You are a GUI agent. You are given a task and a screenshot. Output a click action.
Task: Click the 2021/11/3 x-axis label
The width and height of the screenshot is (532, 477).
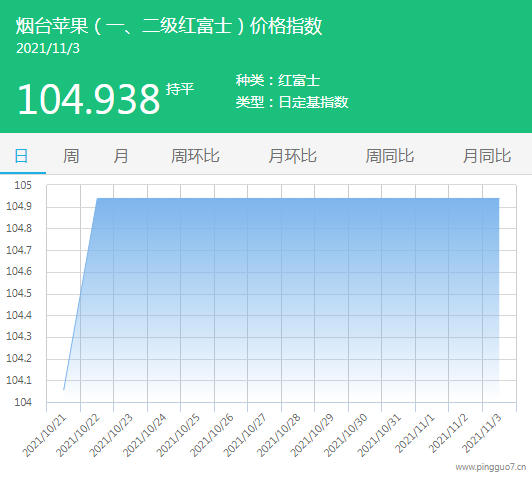point(481,434)
